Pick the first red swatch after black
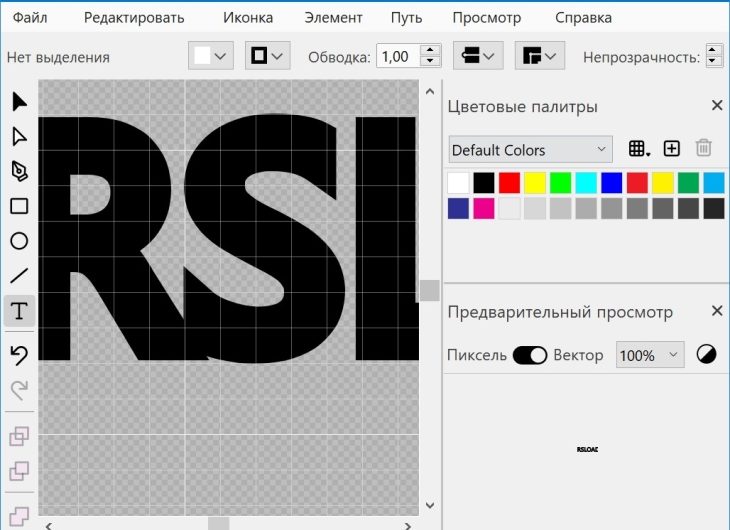 click(509, 183)
